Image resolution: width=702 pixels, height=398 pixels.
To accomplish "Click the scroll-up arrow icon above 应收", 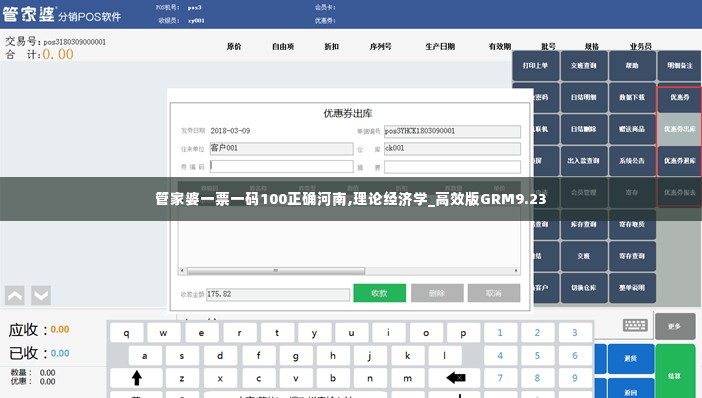I will point(15,295).
